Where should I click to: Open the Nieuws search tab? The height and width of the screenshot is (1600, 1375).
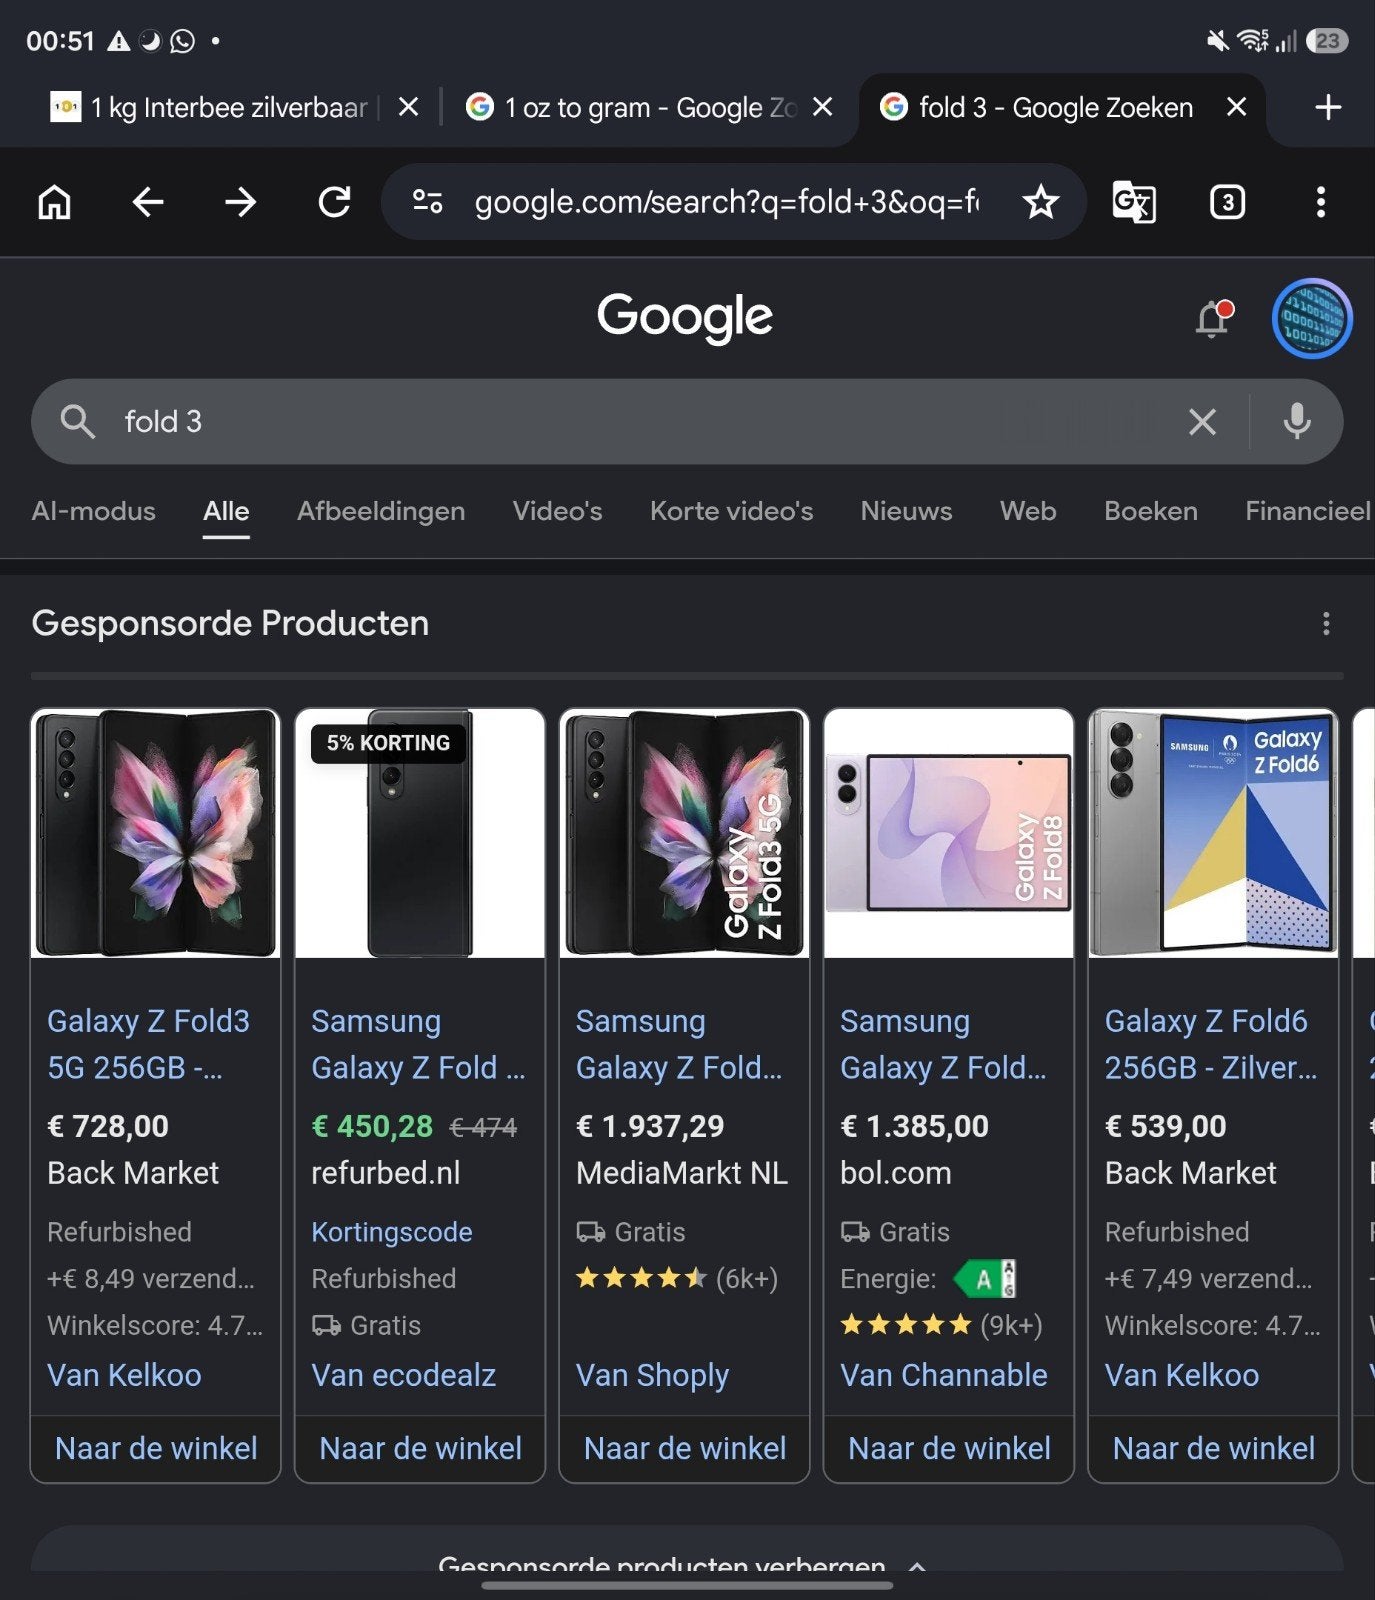tap(906, 511)
